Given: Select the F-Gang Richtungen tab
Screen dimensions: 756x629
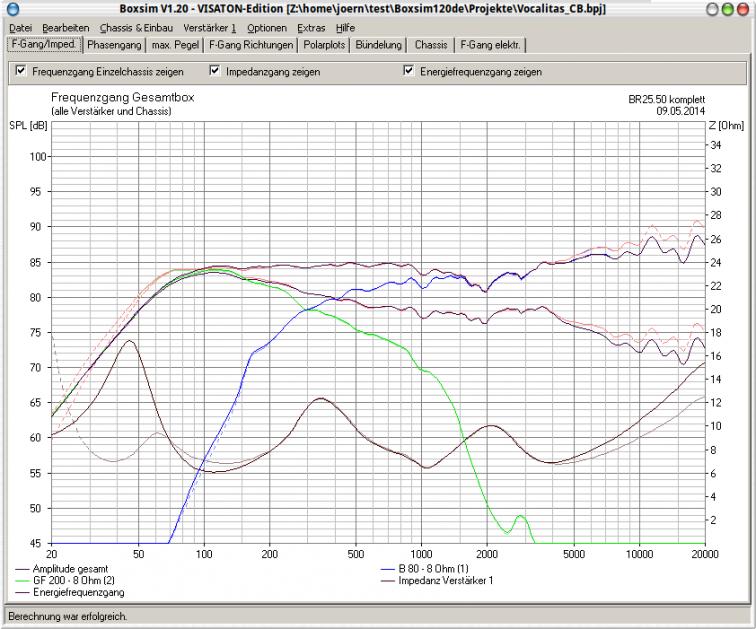Looking at the screenshot, I should coord(251,45).
